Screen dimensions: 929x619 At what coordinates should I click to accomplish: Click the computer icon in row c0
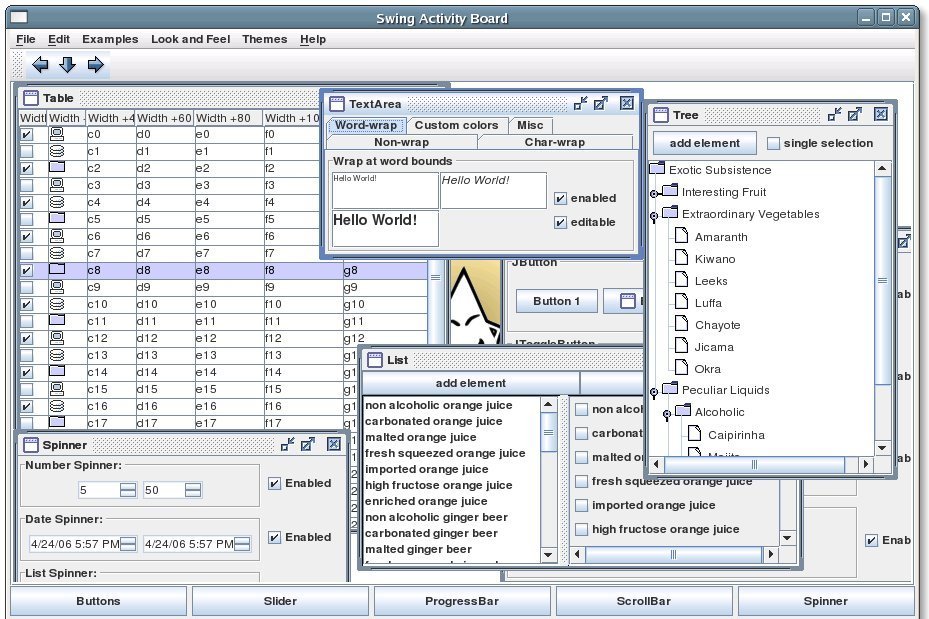point(57,134)
